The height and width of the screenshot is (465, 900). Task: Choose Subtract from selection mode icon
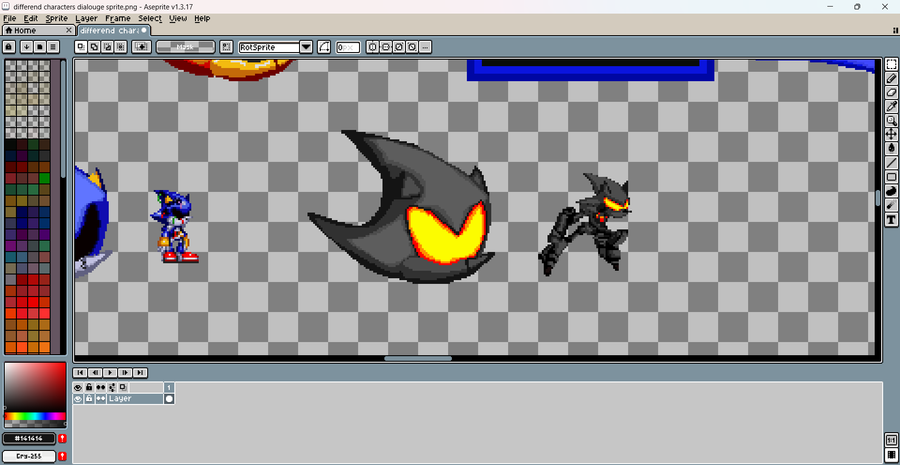107,47
